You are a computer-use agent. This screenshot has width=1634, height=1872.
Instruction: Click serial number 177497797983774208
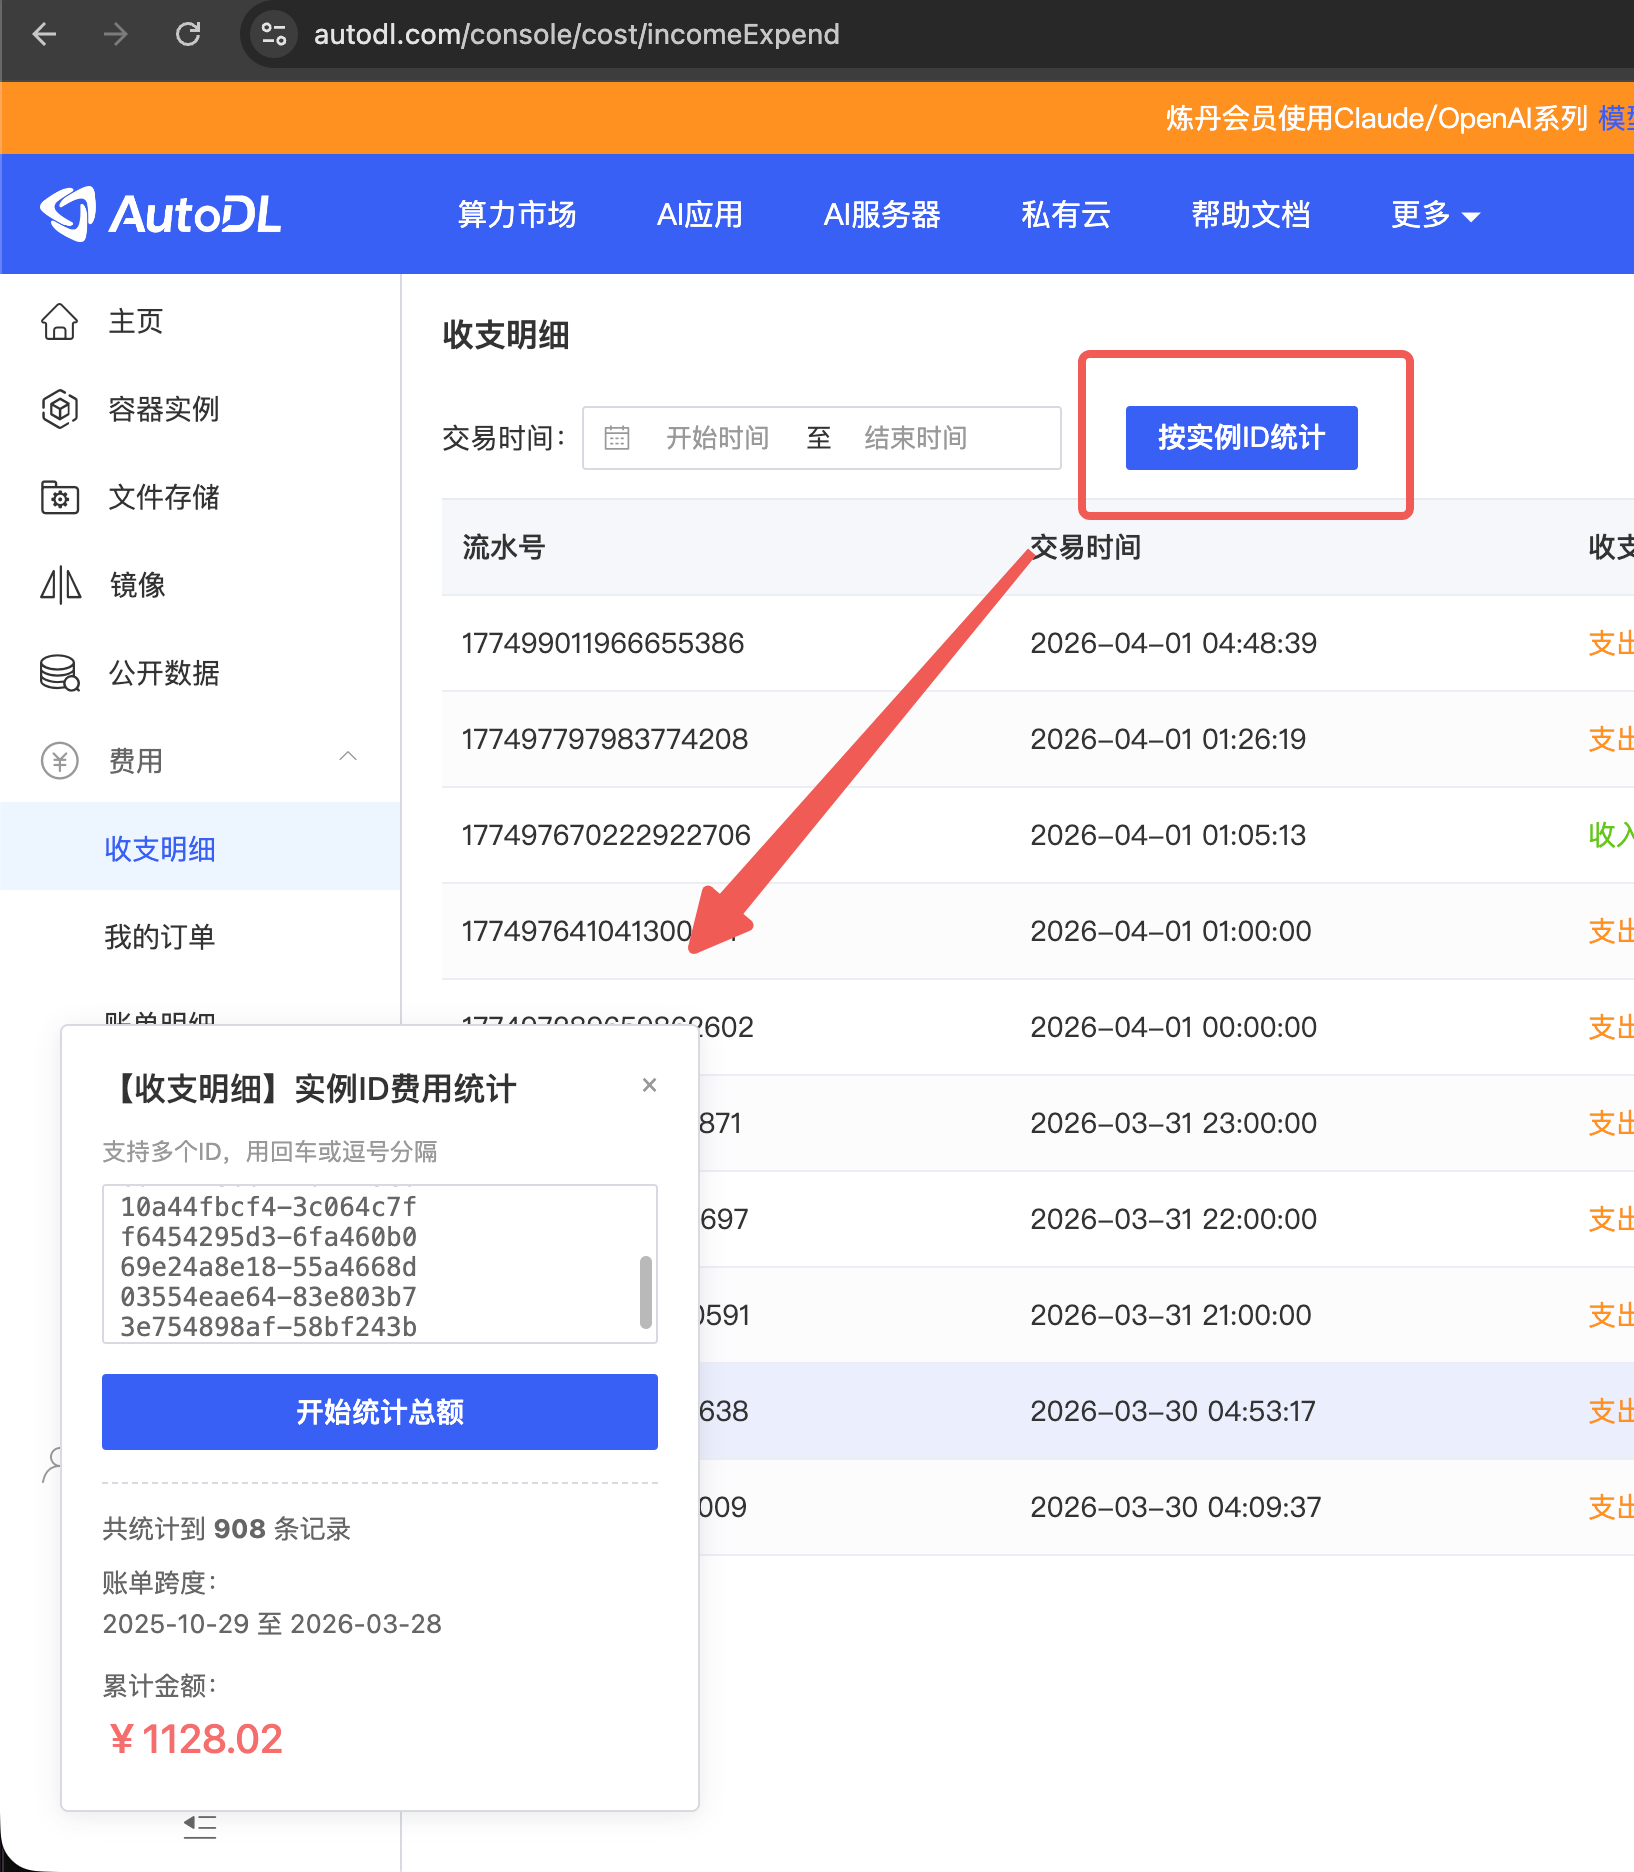pos(605,739)
